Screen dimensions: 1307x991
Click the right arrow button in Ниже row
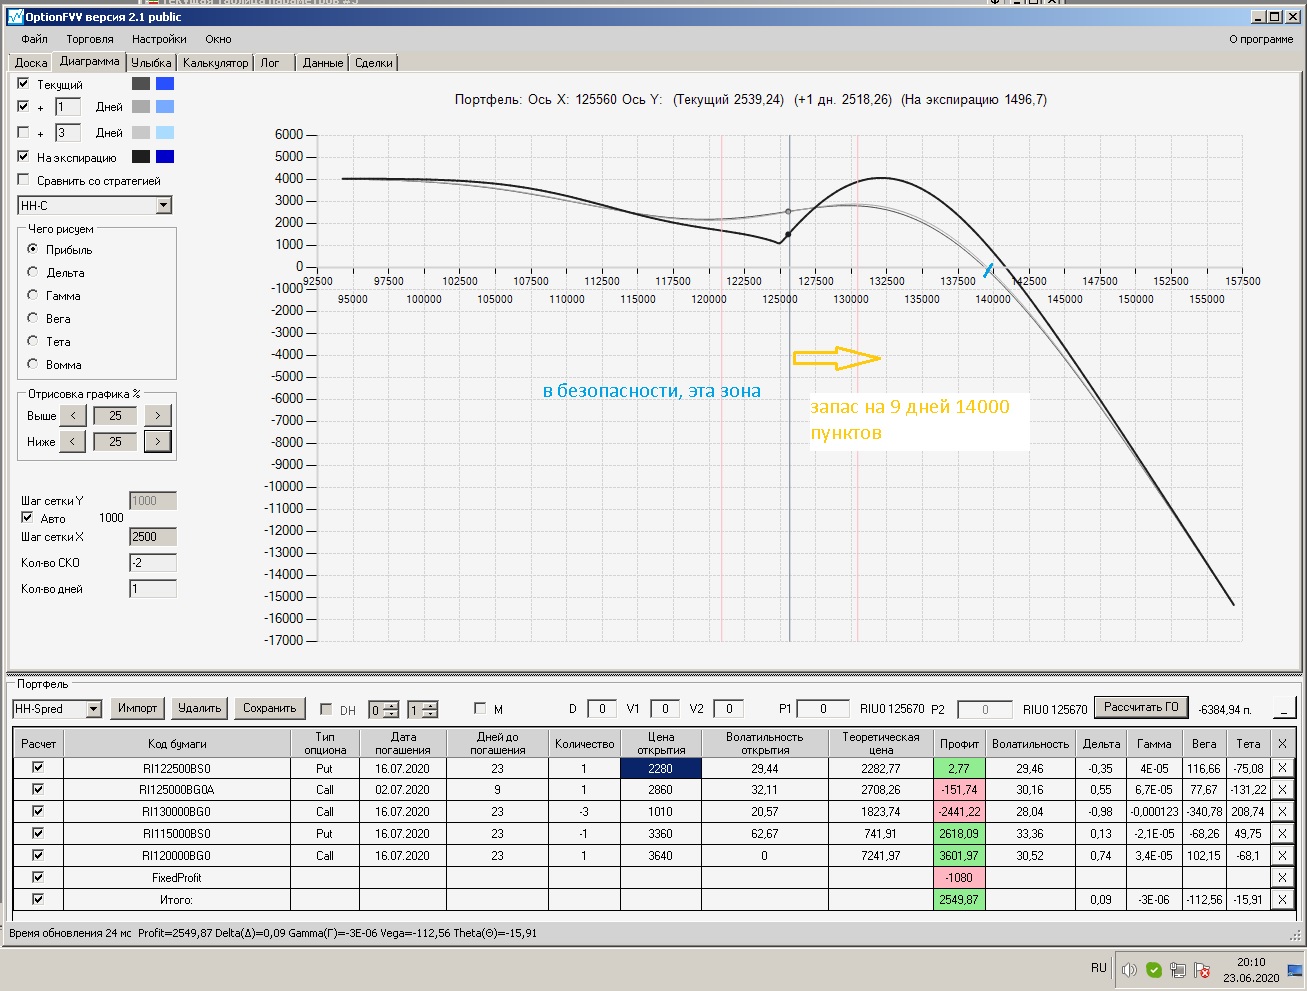pos(158,441)
